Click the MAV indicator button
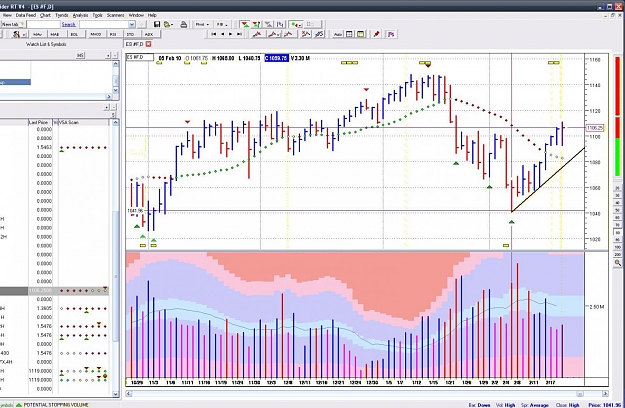 pos(37,35)
